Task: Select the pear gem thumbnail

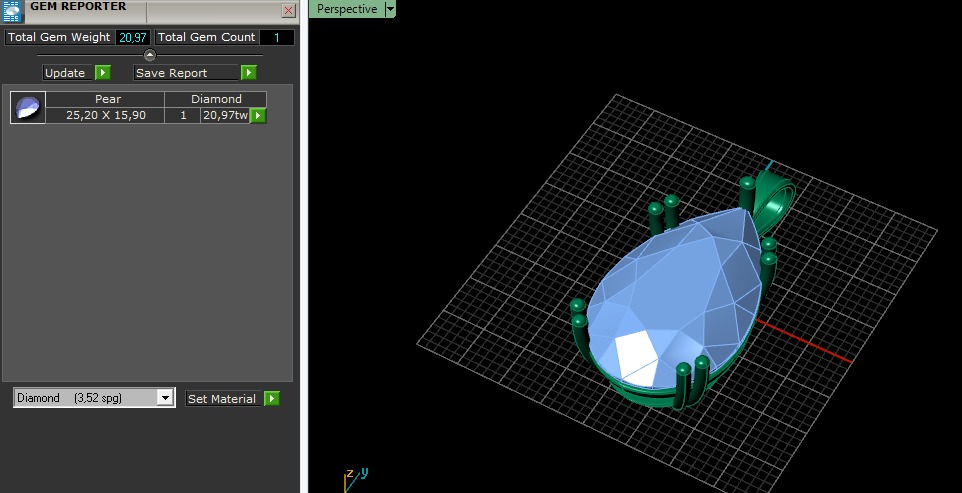Action: (x=28, y=107)
